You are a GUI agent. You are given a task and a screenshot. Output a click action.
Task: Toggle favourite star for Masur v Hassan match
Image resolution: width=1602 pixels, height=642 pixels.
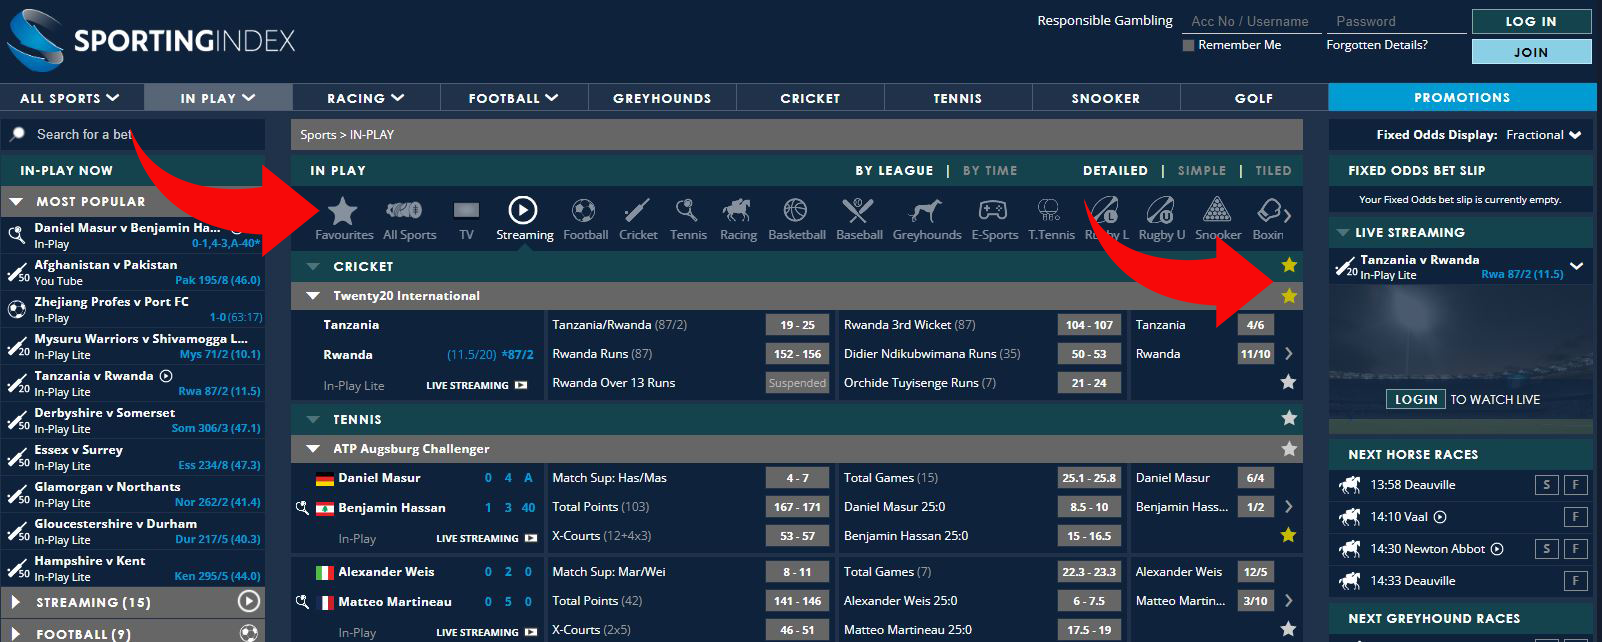(x=1288, y=535)
